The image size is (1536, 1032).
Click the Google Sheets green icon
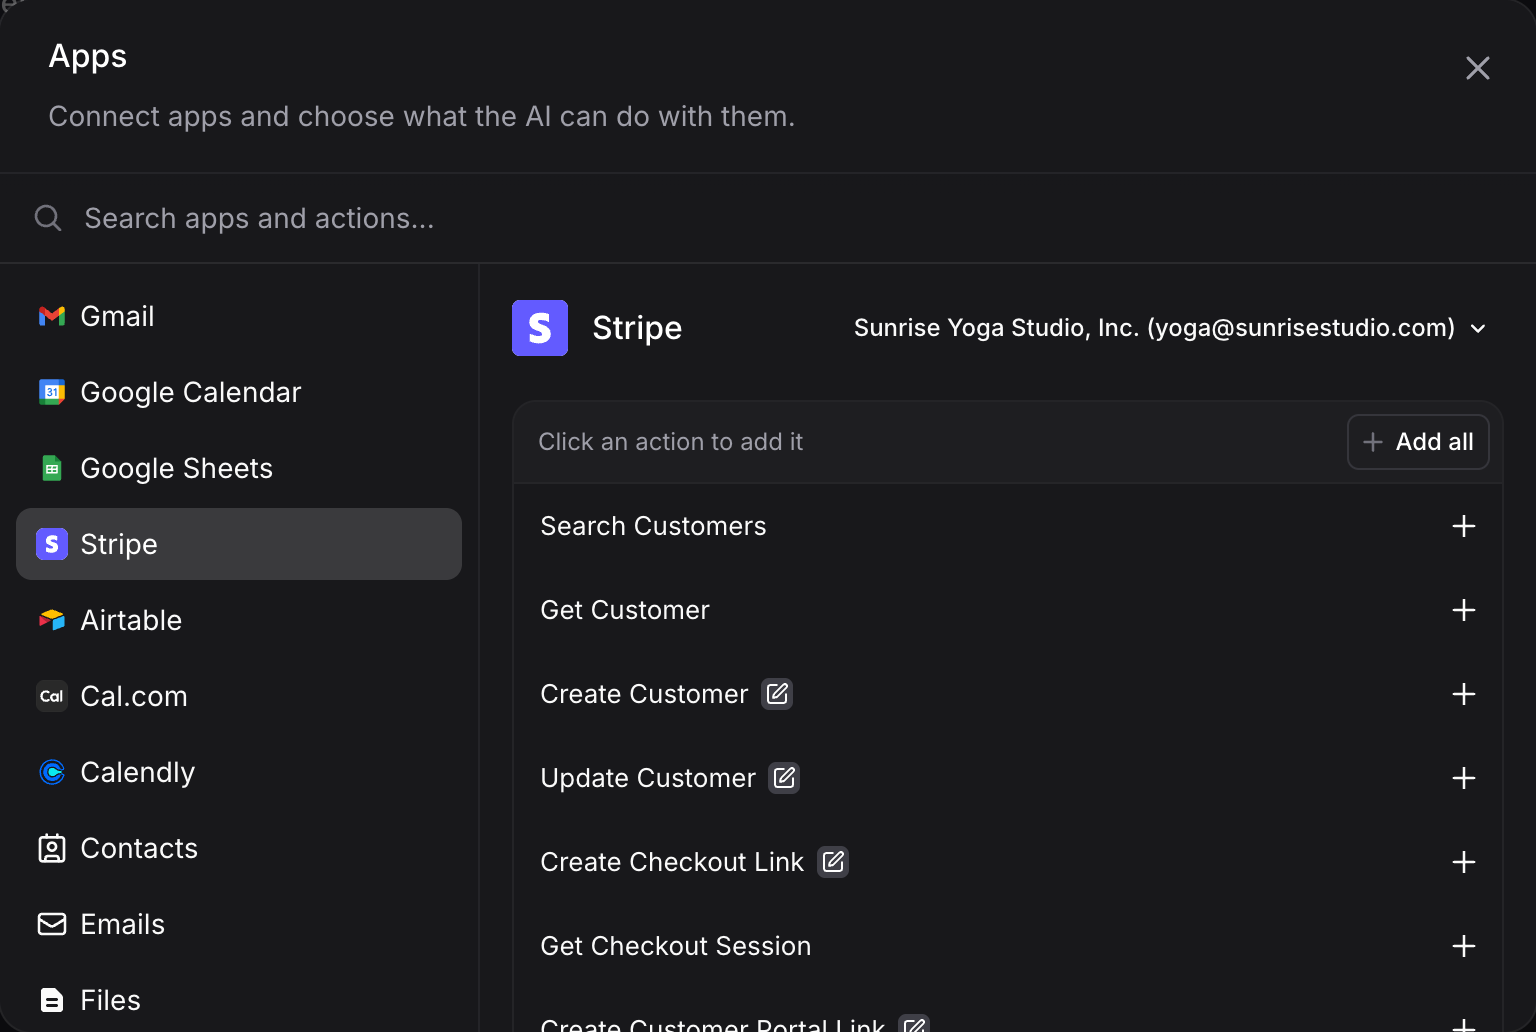tap(52, 468)
